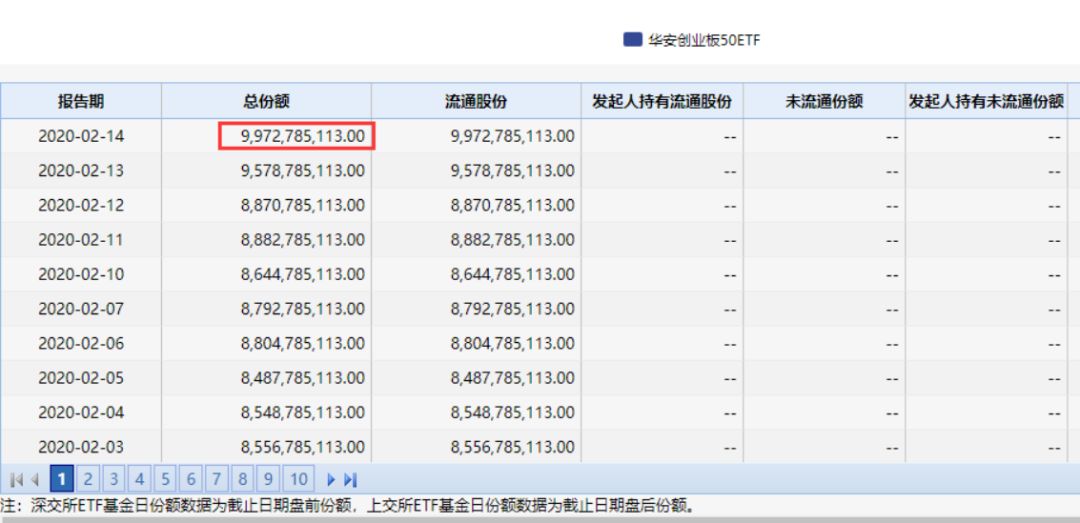Click 流通股份 value for 2020-02-03
This screenshot has height=523, width=1080.
click(512, 447)
